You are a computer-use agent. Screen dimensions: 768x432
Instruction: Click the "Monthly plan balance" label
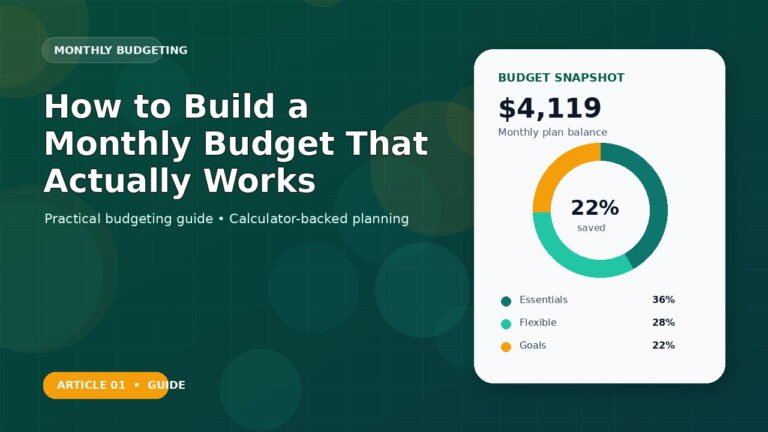[x=552, y=132]
